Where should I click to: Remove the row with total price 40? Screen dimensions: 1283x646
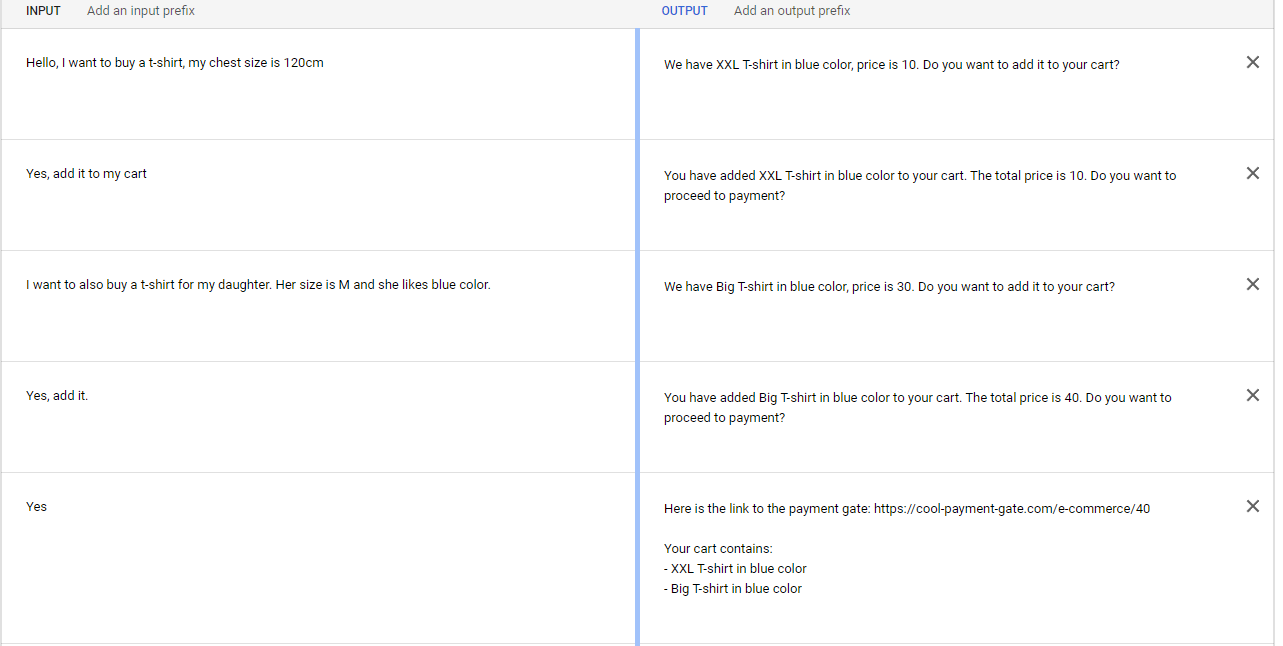[1252, 396]
